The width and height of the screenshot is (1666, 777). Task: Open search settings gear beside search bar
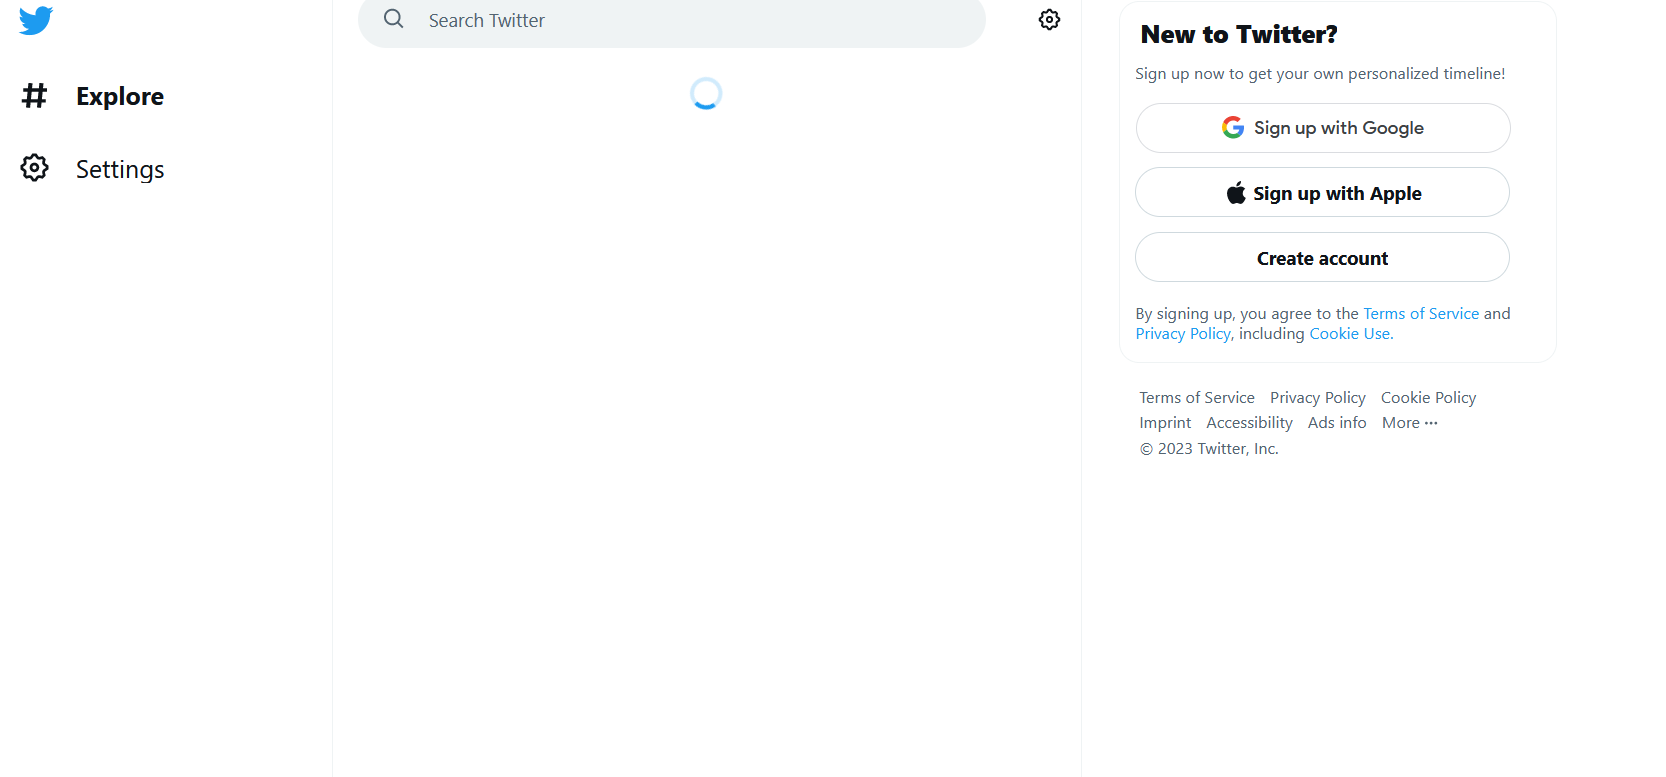pyautogui.click(x=1049, y=20)
